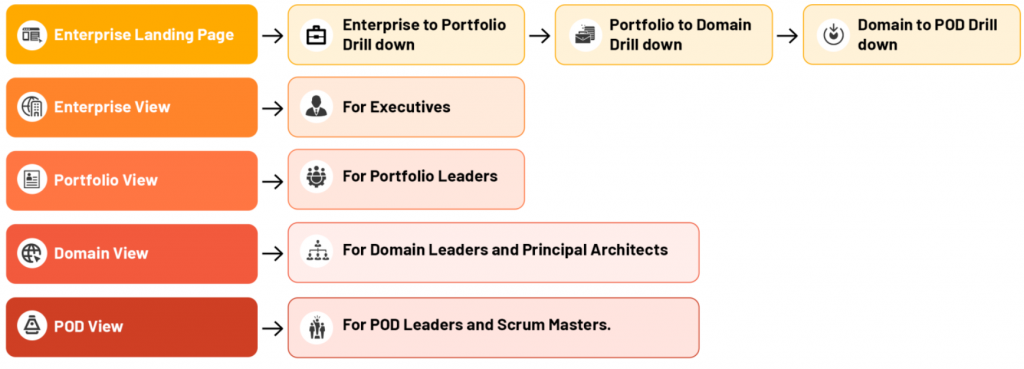Click the POD leaders group icon
The image size is (1024, 369).
click(x=317, y=327)
